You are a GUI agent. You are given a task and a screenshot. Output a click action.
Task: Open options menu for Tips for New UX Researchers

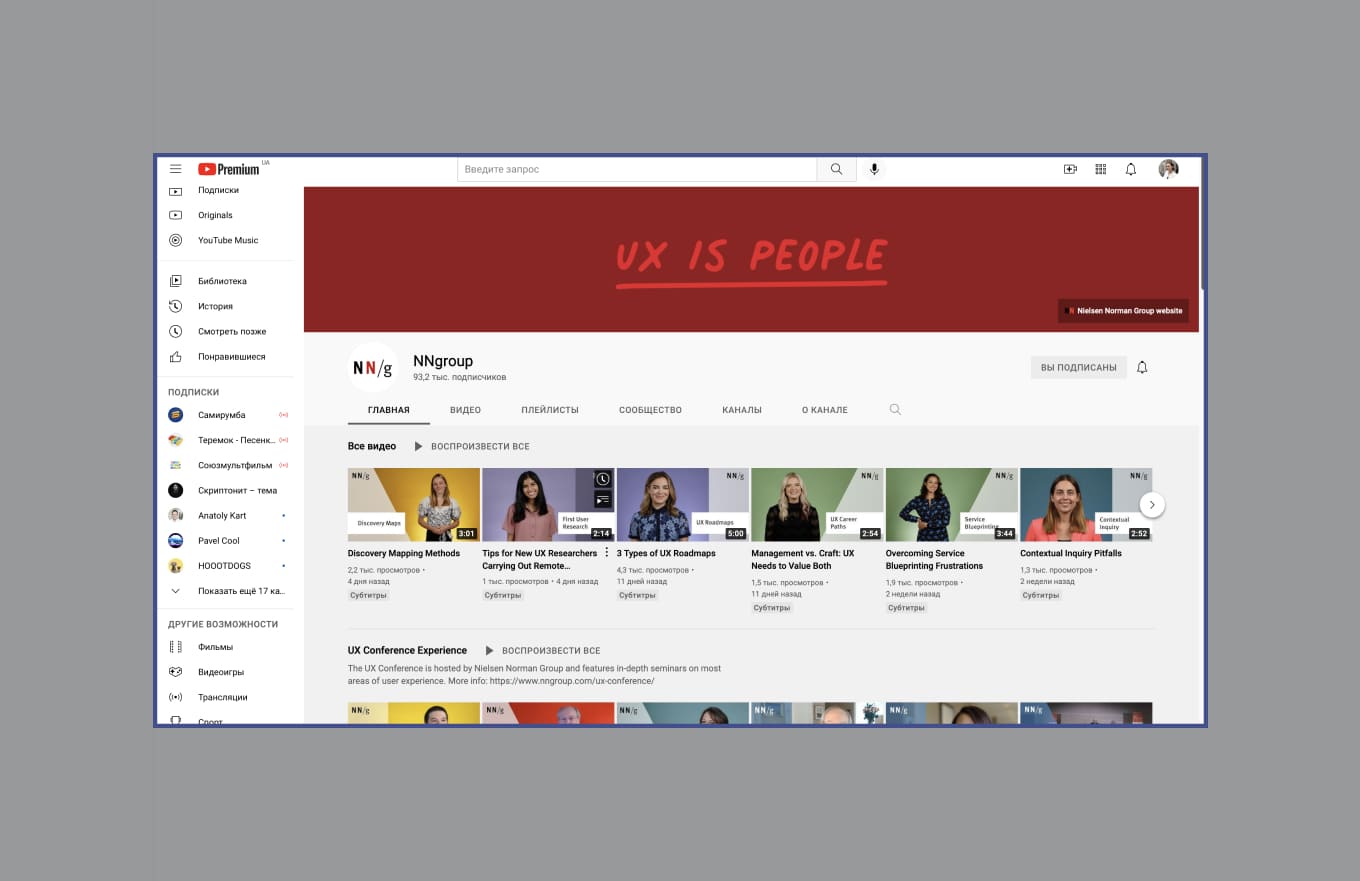click(606, 553)
